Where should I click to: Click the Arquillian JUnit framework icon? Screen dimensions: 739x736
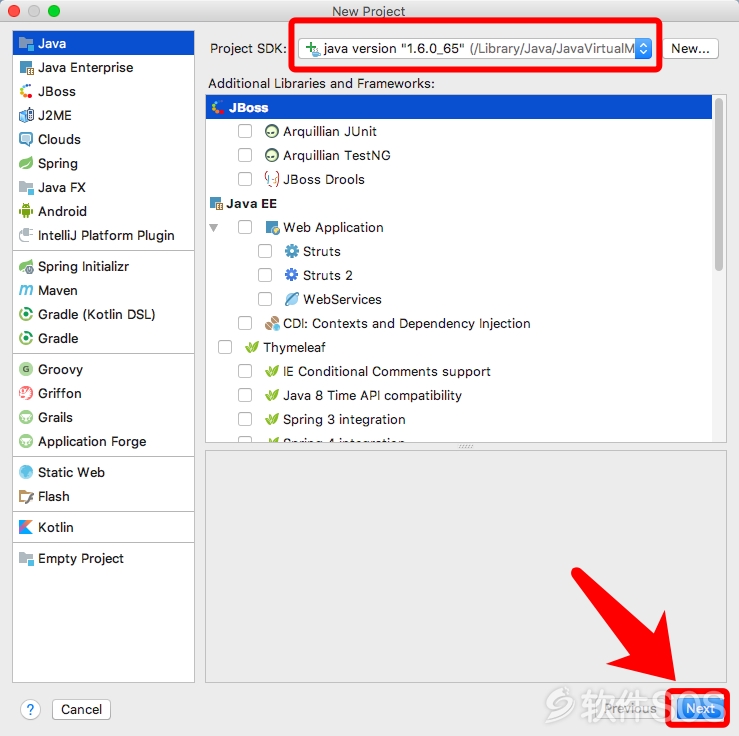pos(271,131)
